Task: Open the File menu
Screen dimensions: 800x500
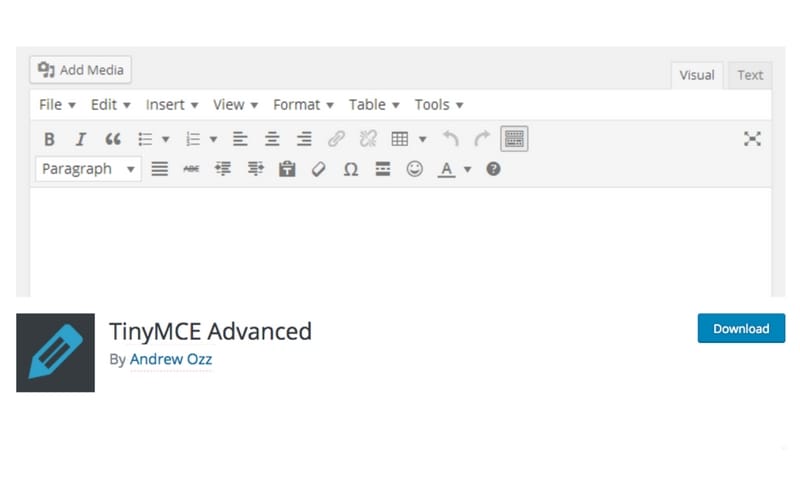Action: click(57, 105)
